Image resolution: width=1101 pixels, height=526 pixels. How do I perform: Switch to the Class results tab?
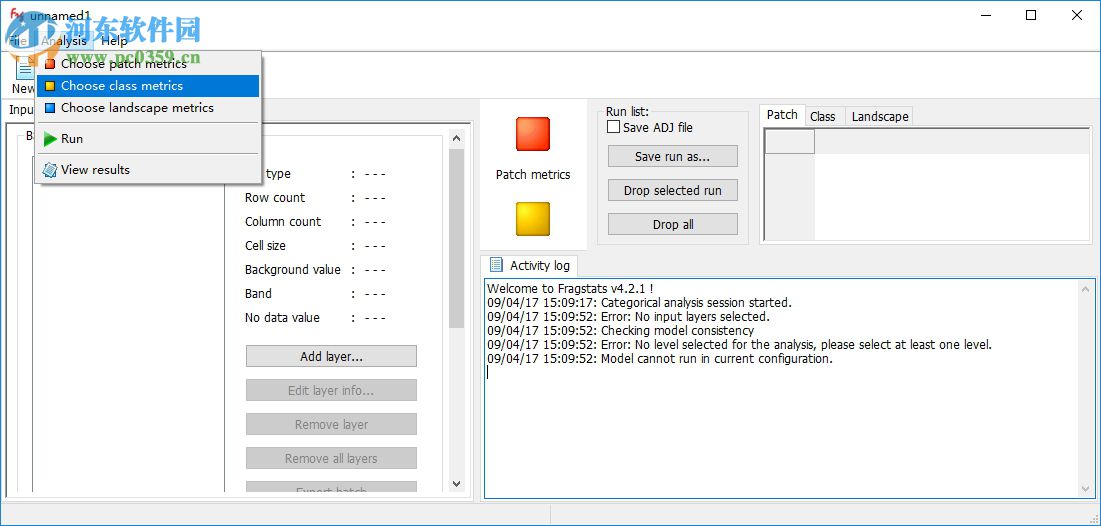pos(823,117)
